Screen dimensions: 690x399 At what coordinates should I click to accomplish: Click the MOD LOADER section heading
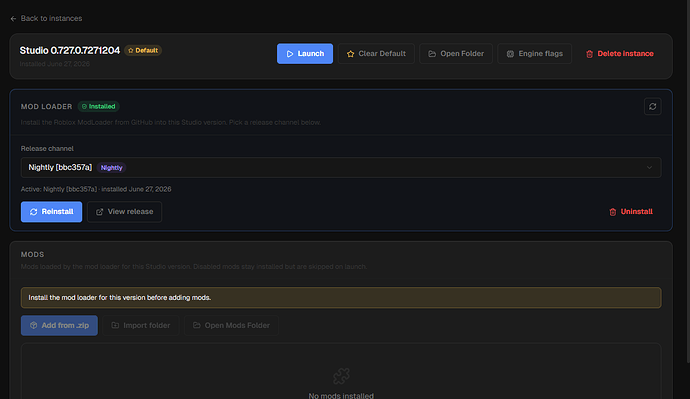coord(47,106)
